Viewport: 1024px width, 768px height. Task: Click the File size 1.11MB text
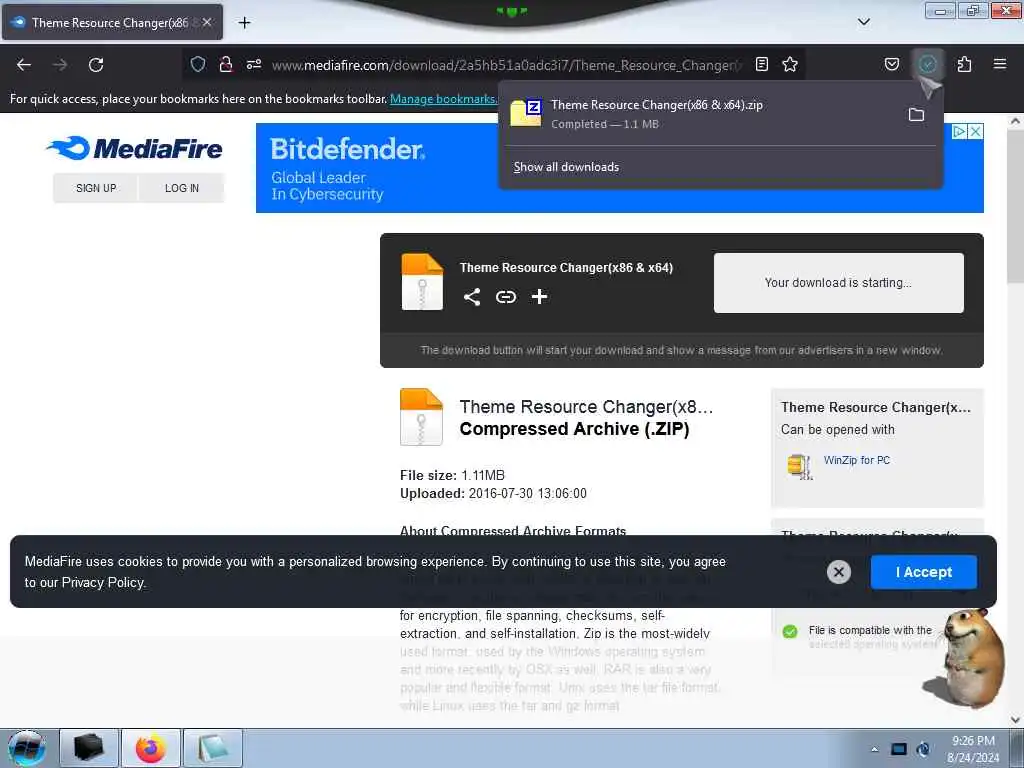tap(453, 475)
